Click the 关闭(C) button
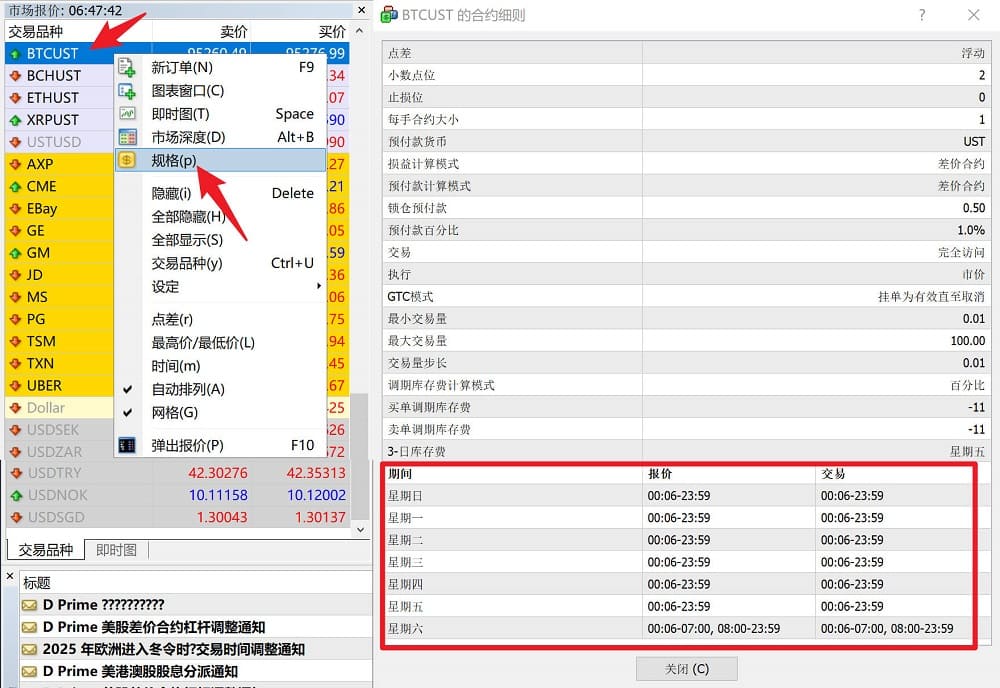 (x=686, y=668)
